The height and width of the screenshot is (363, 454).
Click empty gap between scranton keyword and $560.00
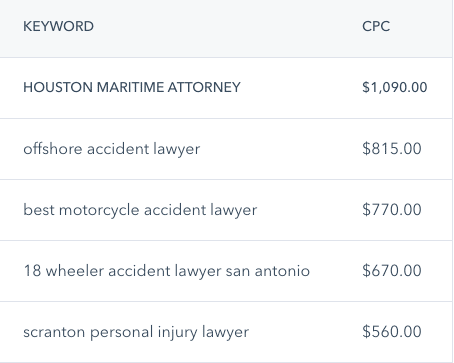tap(306, 332)
